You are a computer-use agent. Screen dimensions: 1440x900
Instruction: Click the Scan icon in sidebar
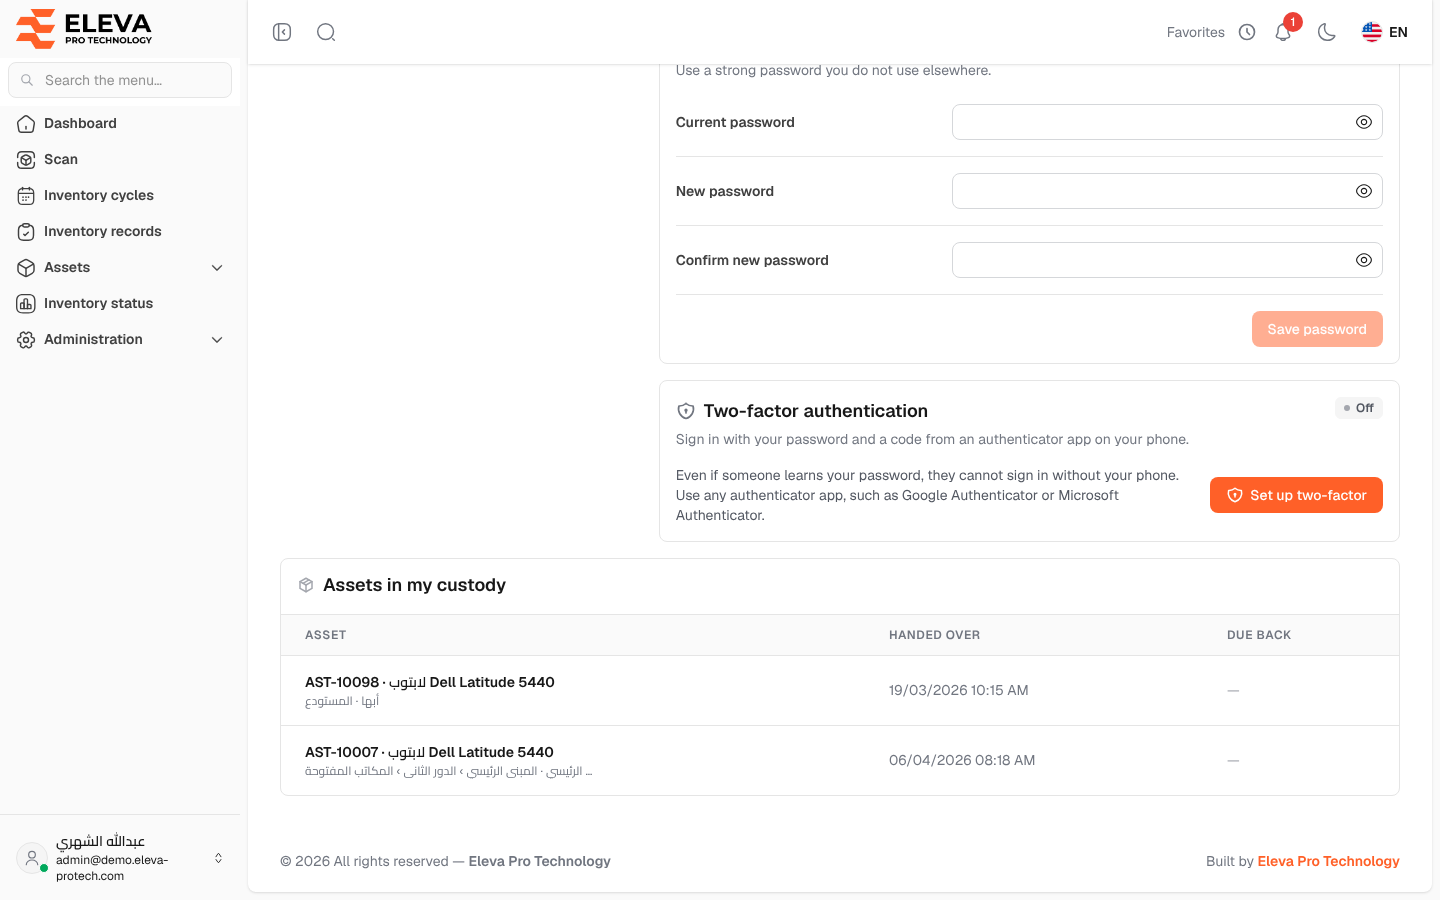tap(26, 159)
